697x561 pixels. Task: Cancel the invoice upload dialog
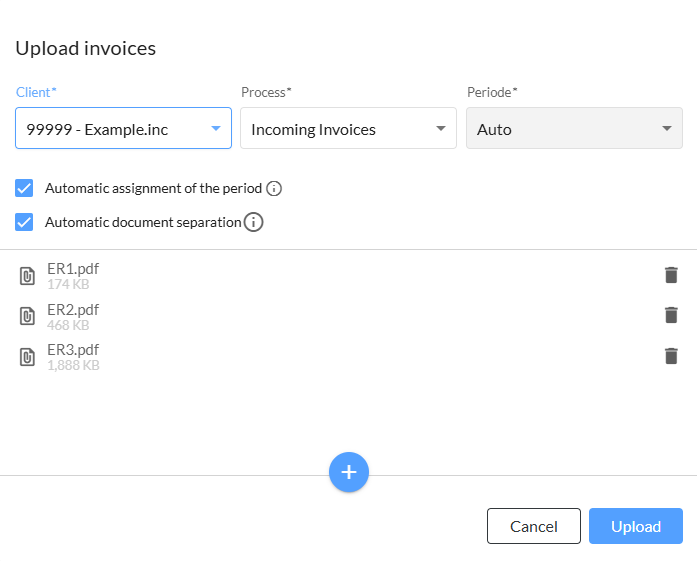click(x=534, y=526)
